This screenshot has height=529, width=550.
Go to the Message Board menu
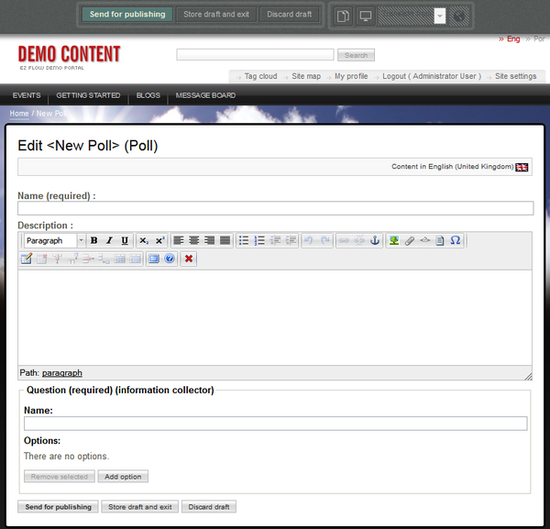206,95
